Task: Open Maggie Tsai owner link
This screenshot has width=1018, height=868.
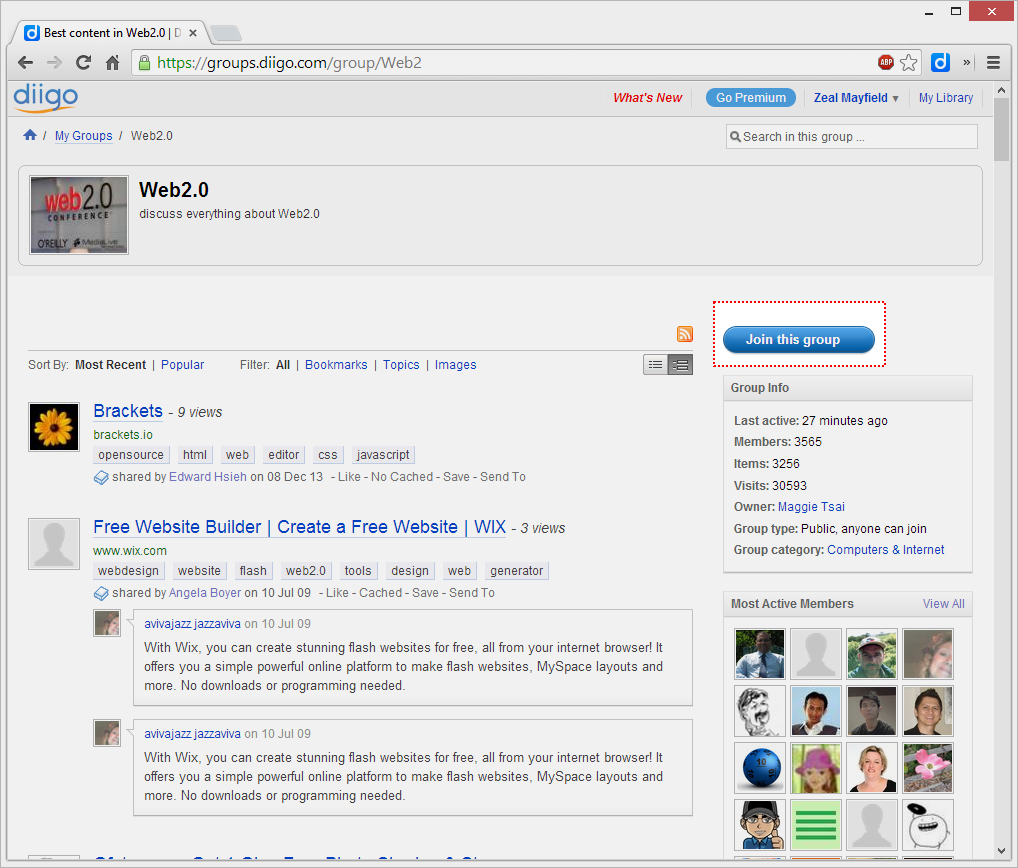Action: pyautogui.click(x=812, y=507)
